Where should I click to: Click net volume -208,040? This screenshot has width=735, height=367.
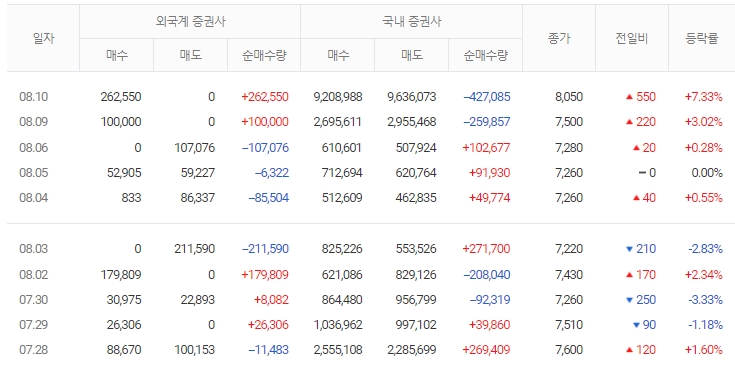pos(487,275)
